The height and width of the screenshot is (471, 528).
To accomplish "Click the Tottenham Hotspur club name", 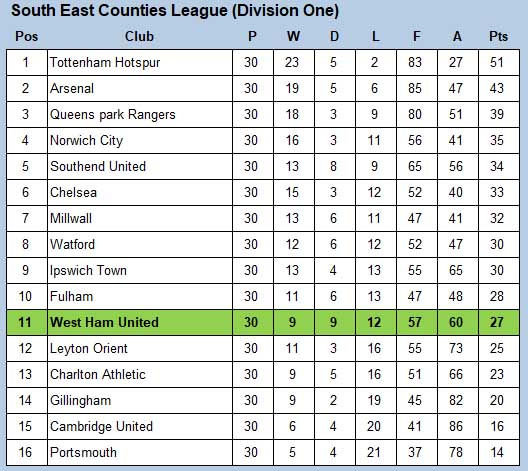I will (x=105, y=63).
